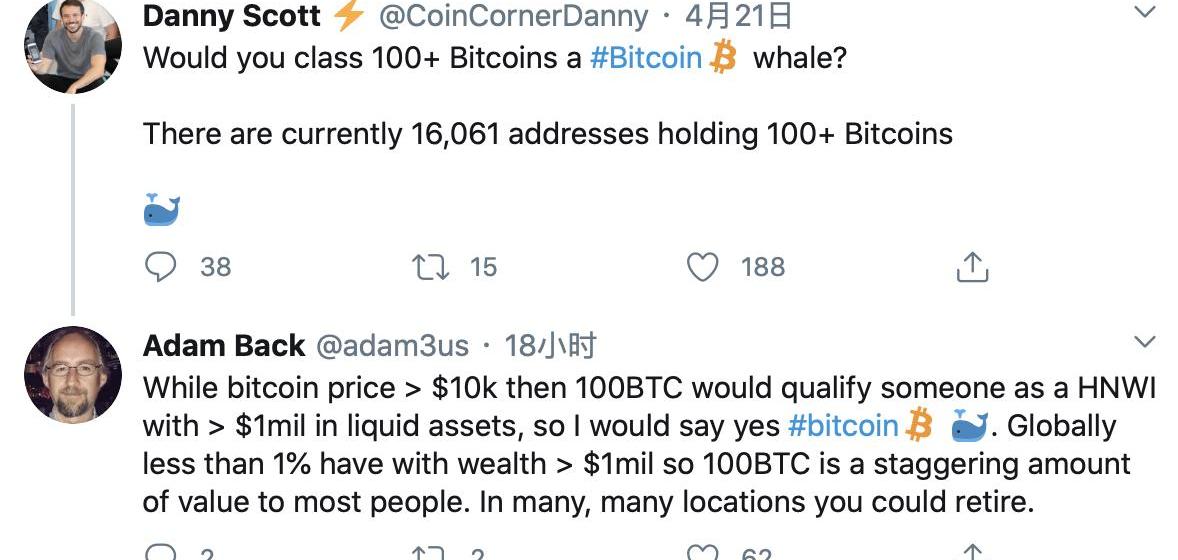The width and height of the screenshot is (1178, 560).
Task: View Danny Scott's profile picture
Action: coord(72,45)
